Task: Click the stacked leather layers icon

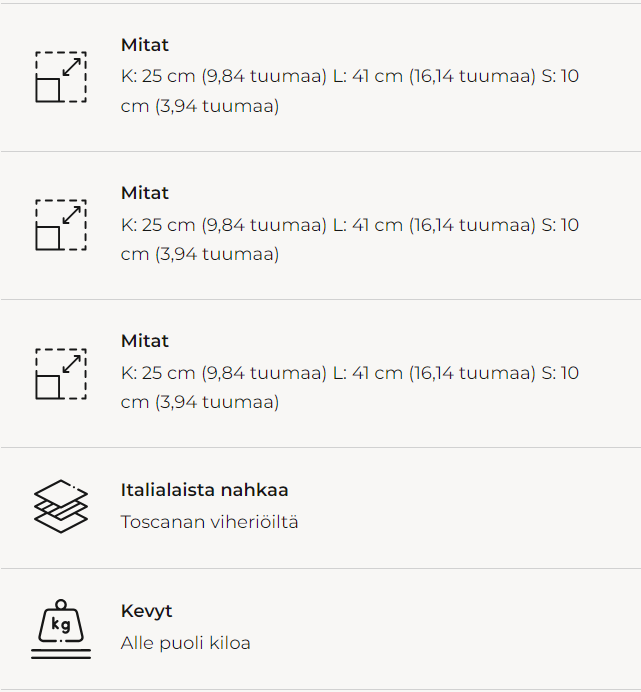Action: 61,506
